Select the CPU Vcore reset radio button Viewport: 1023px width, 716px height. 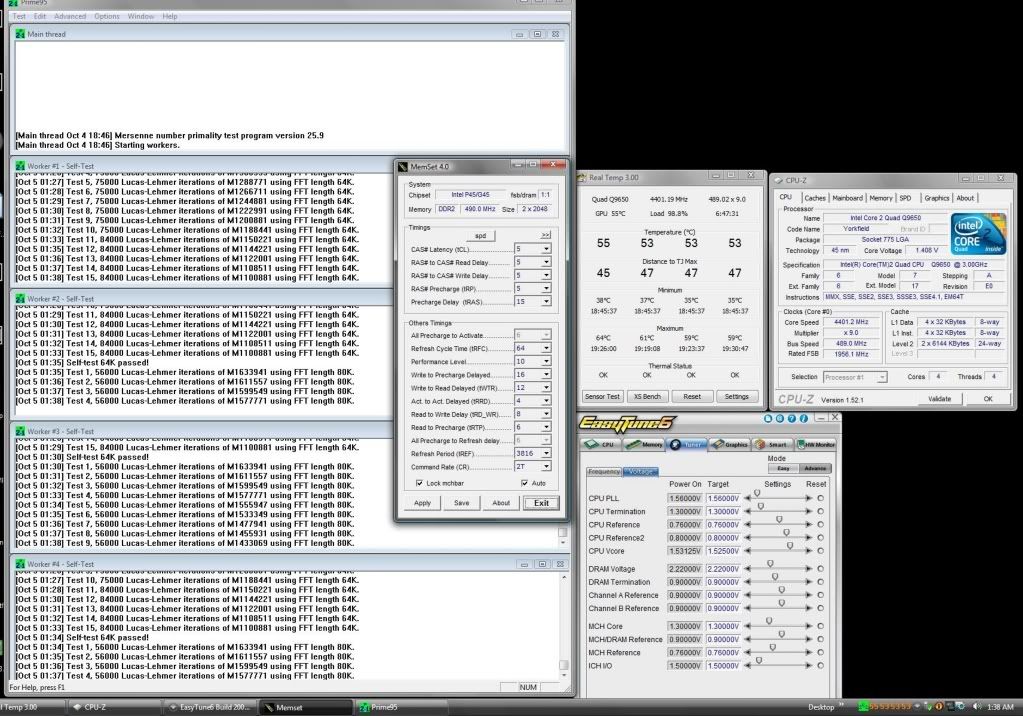821,551
